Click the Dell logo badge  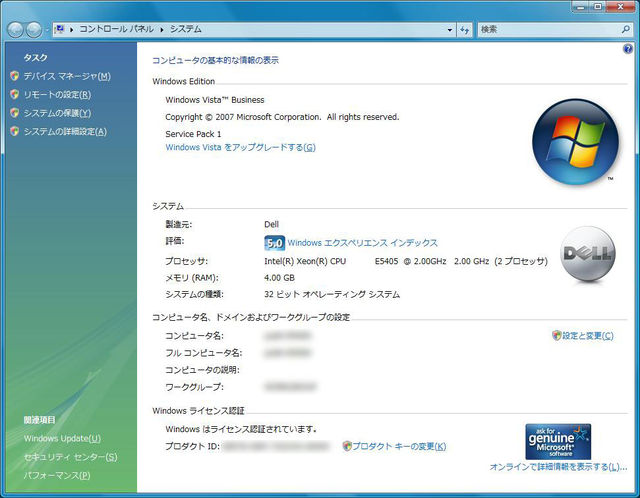click(588, 255)
